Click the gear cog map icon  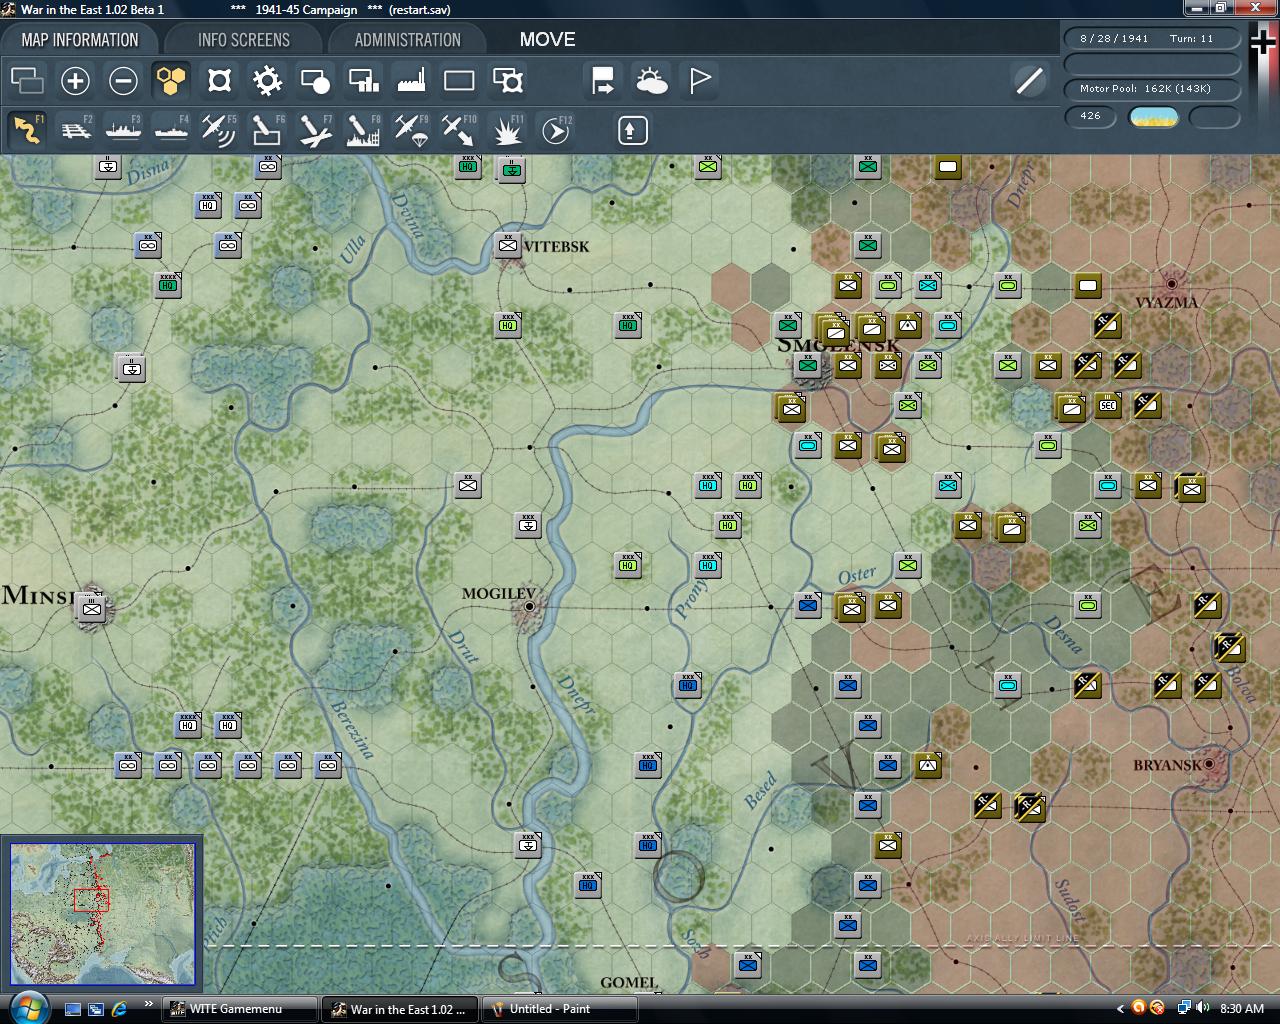click(267, 81)
